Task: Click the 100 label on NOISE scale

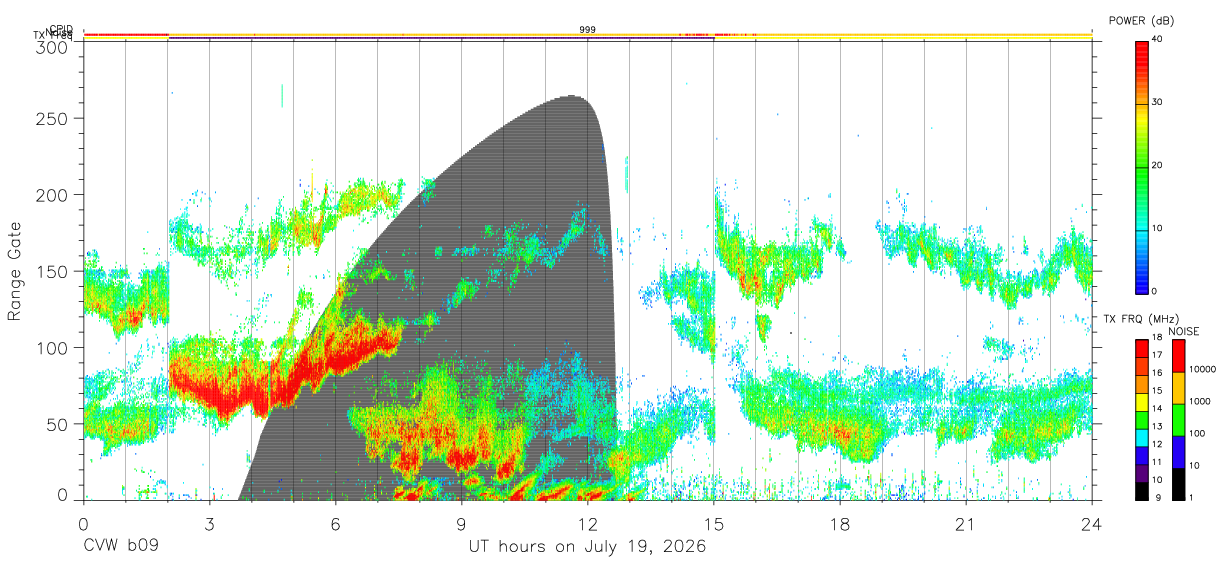Action: coord(1197,434)
